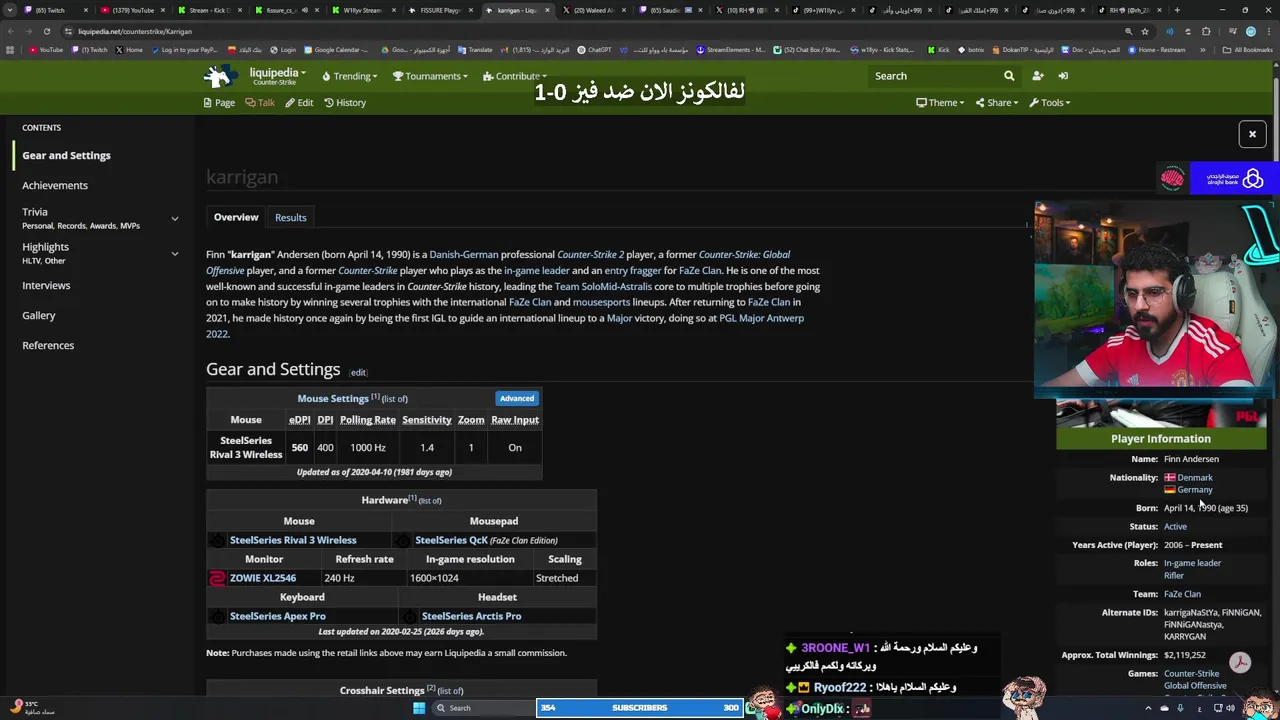Switch to the YouTube browser tab
The image size is (1280, 720).
pyautogui.click(x=133, y=10)
